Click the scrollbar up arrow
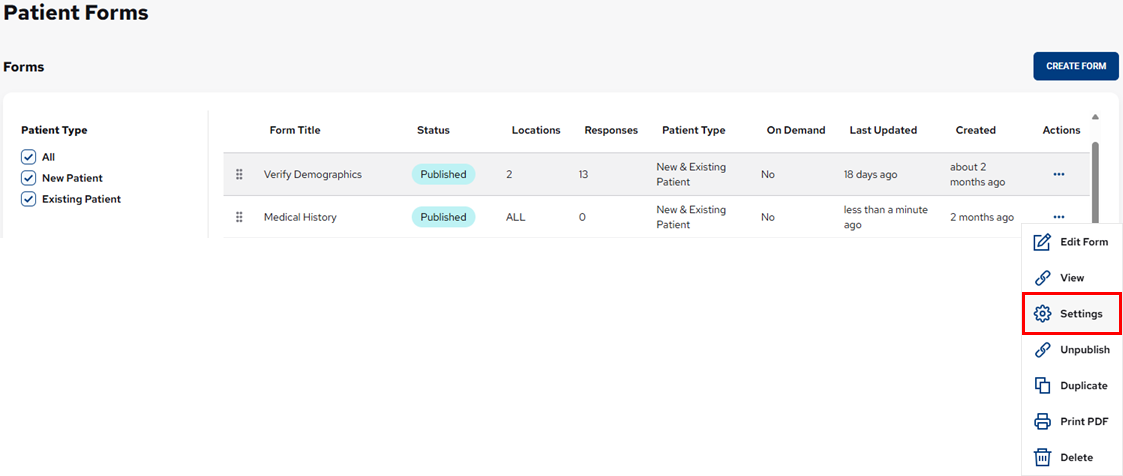 [x=1095, y=117]
